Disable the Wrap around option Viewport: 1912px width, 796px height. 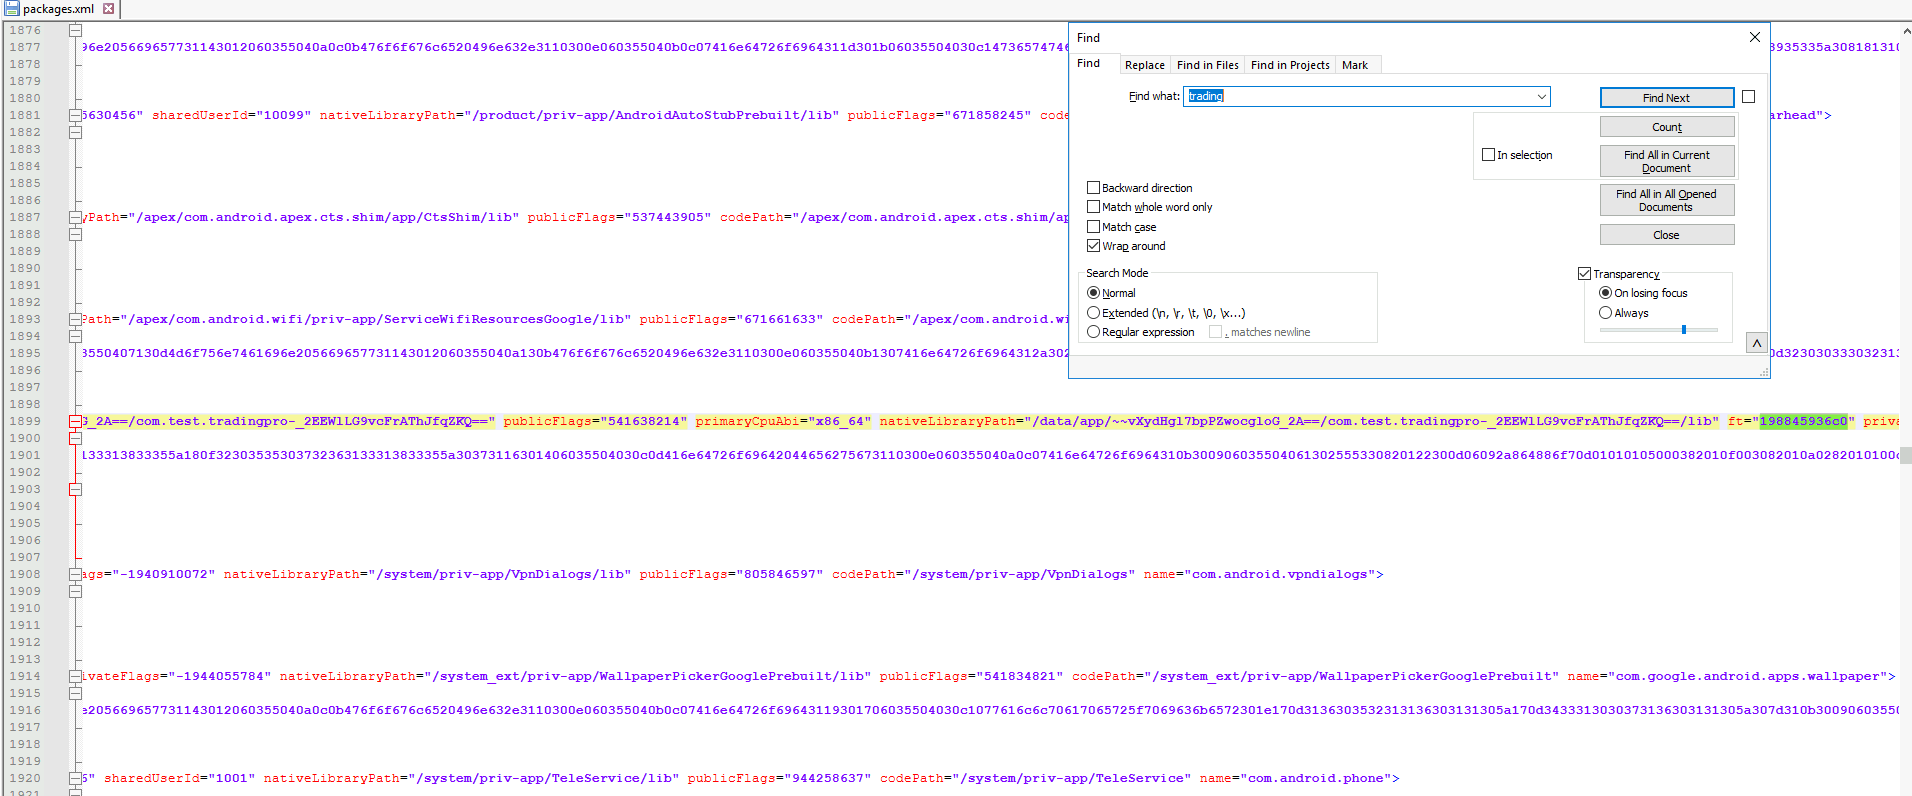click(x=1093, y=246)
